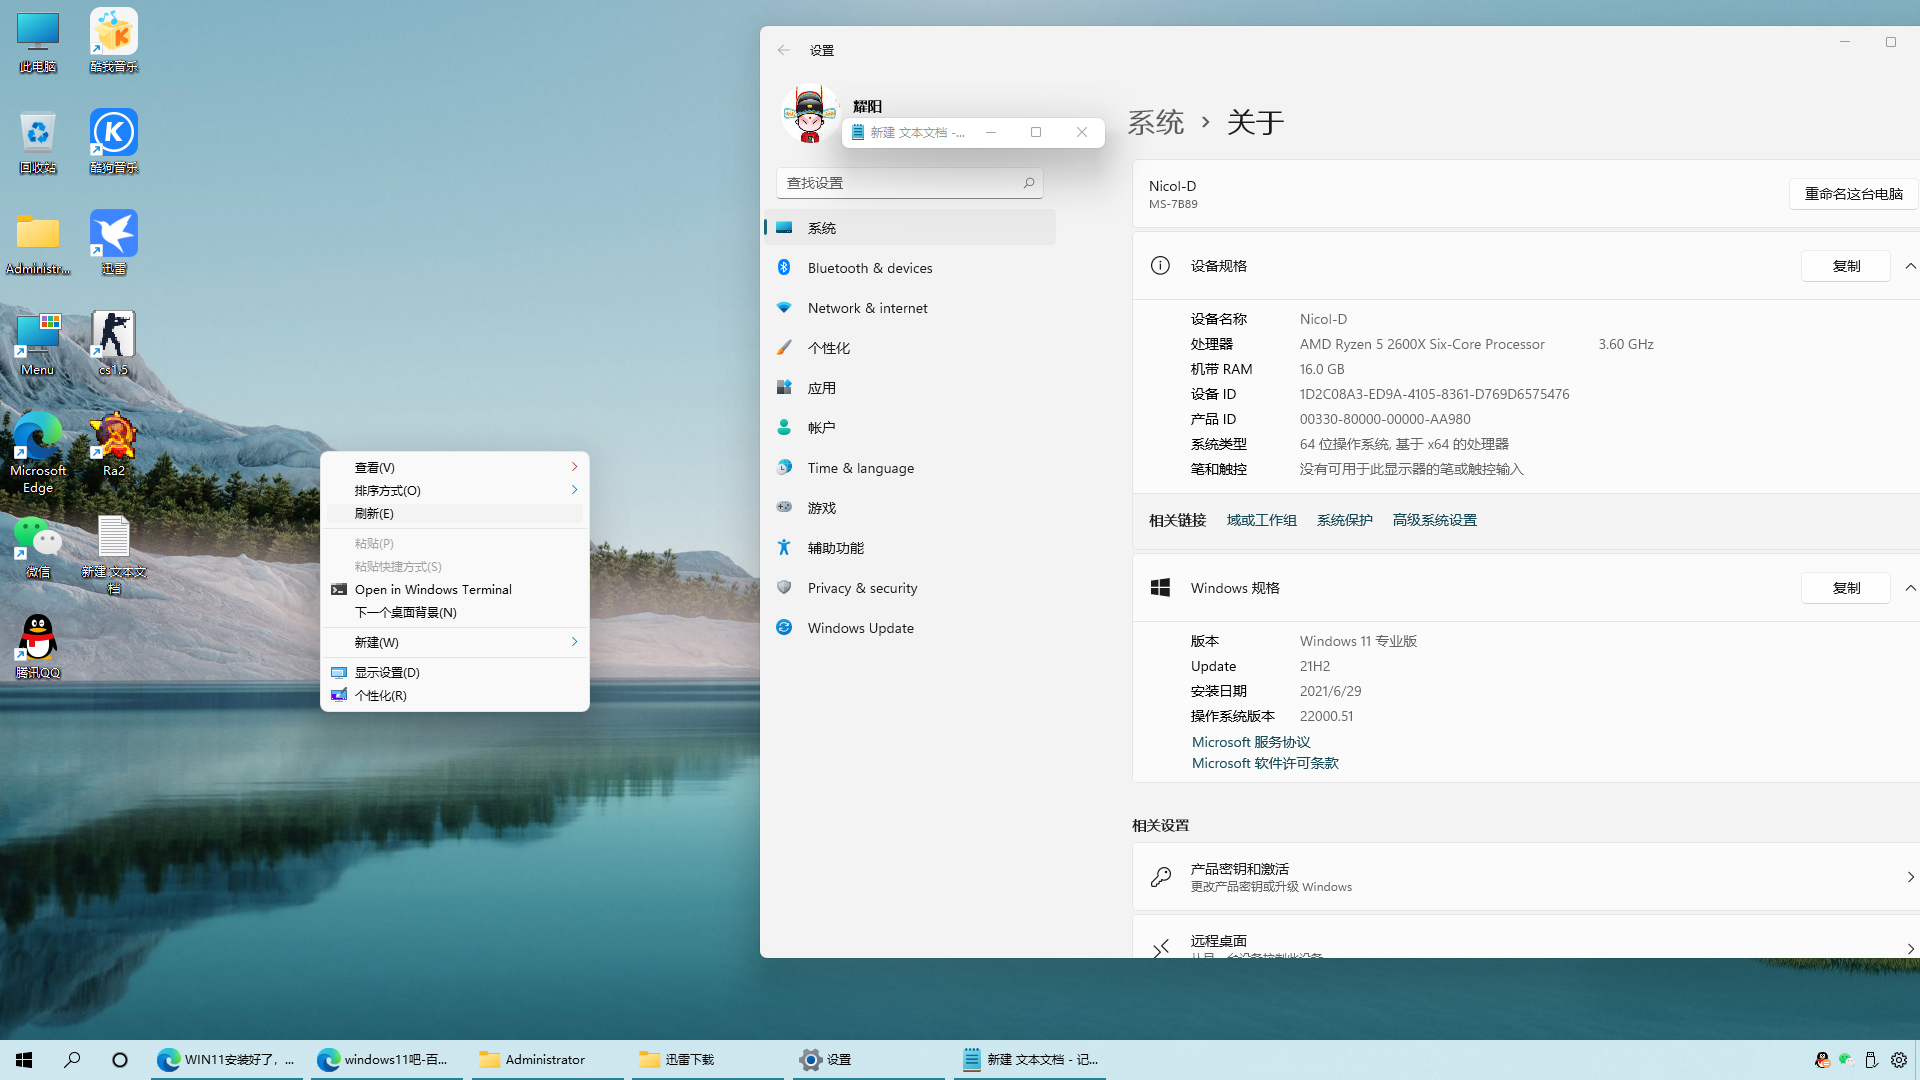Select the Administrator folder on desktop
This screenshot has height=1080, width=1920.
coord(38,244)
